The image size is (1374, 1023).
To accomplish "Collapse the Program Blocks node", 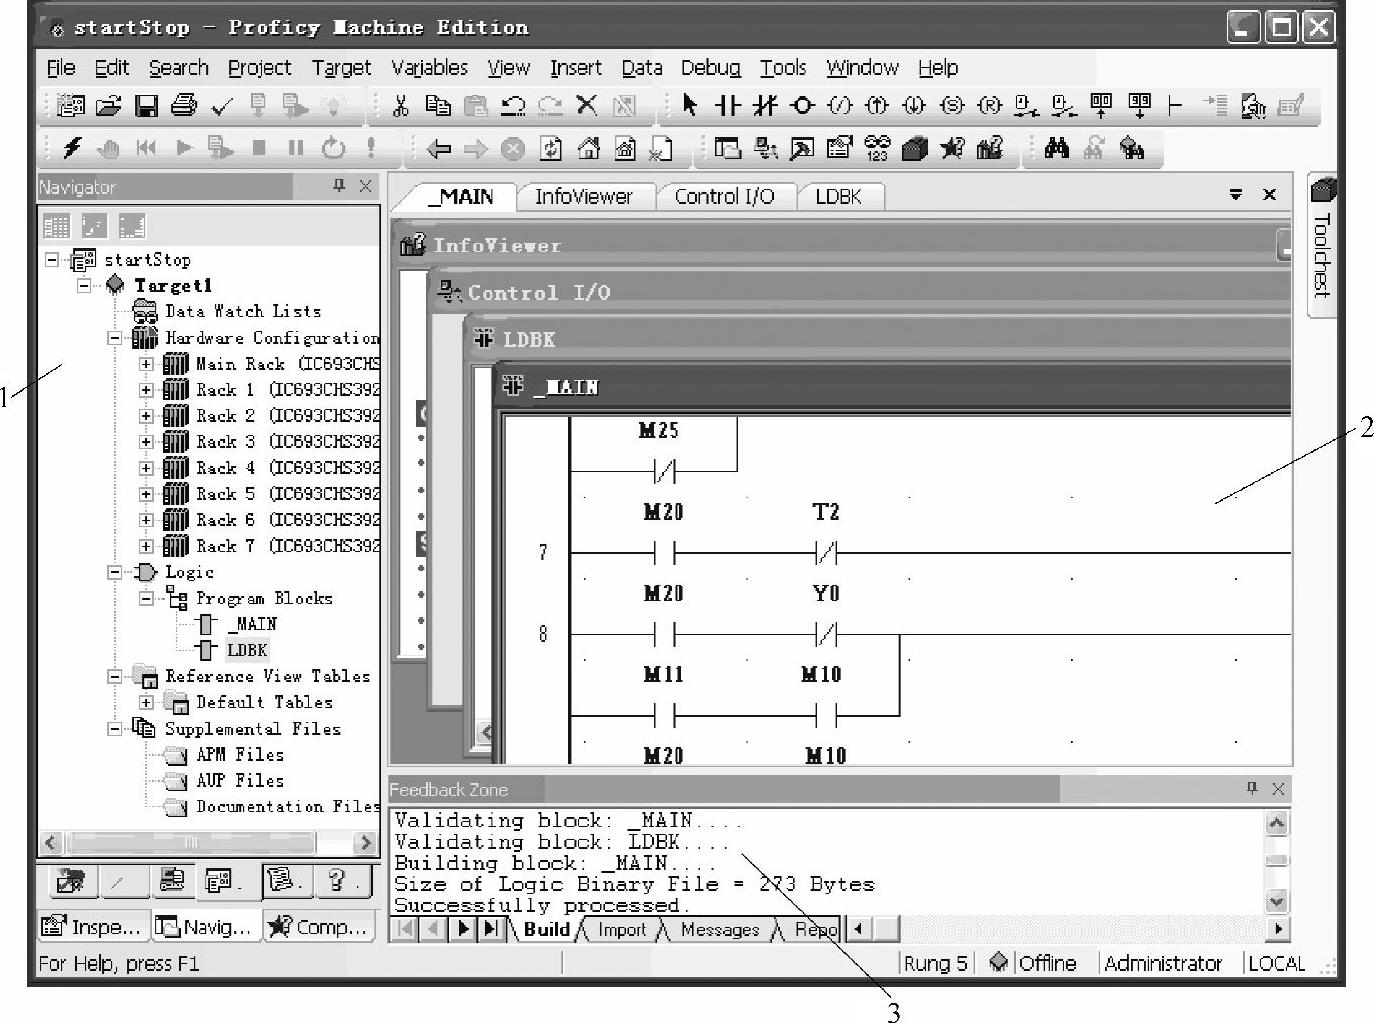I will [x=146, y=598].
